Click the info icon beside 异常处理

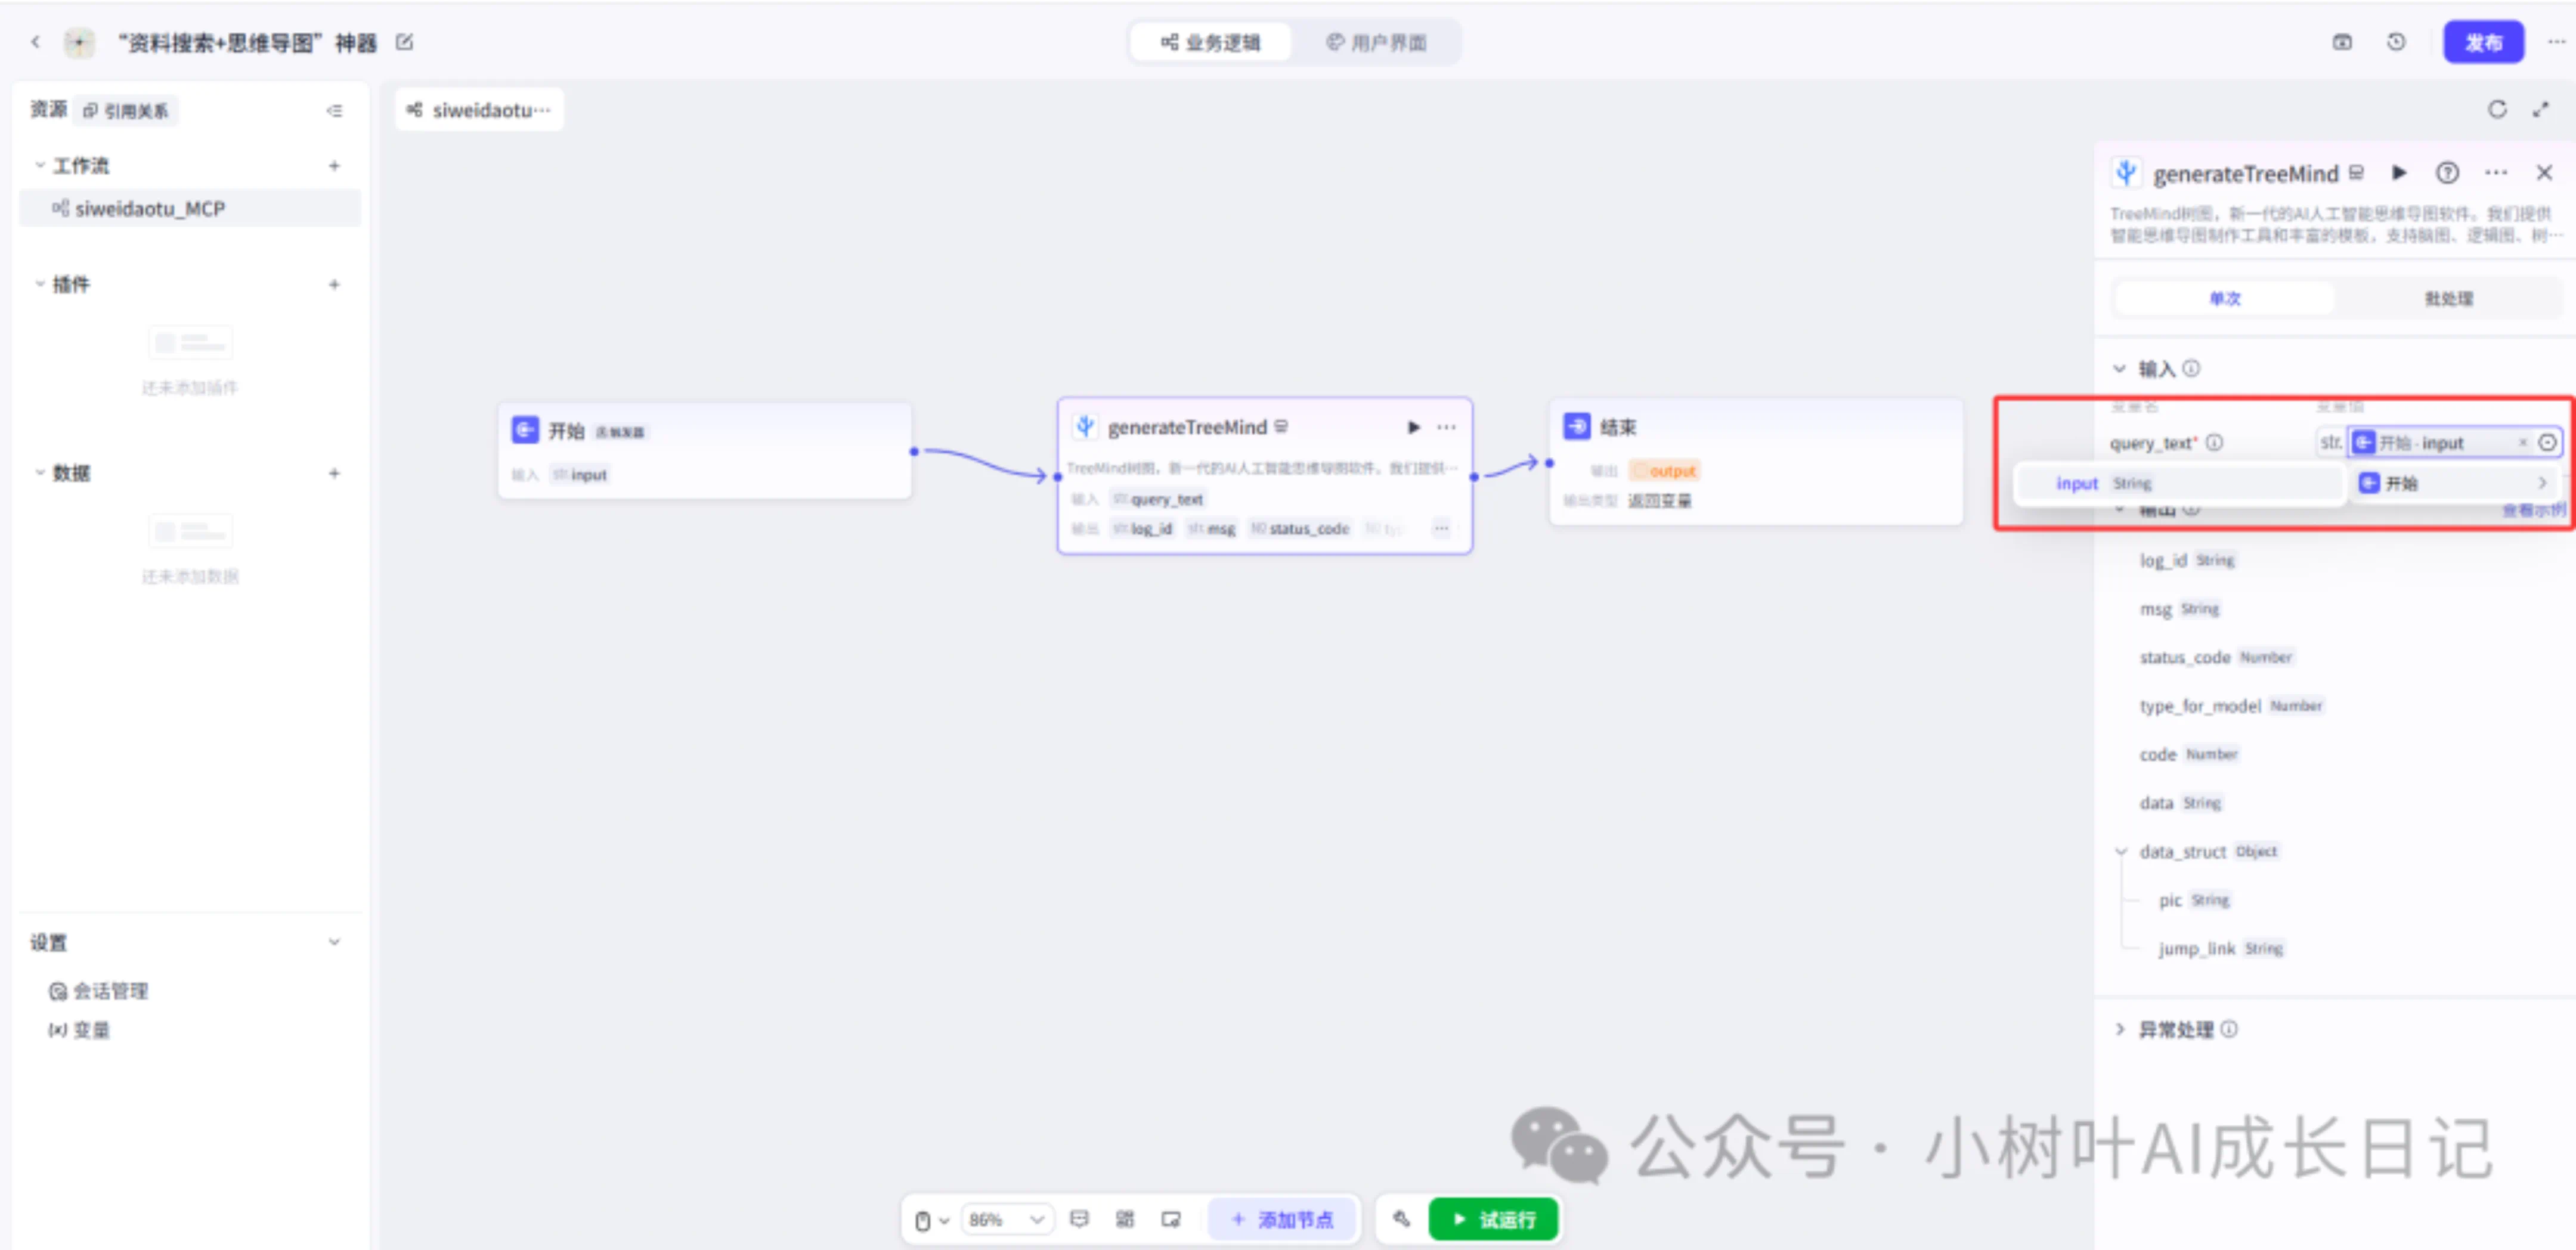point(2229,1029)
